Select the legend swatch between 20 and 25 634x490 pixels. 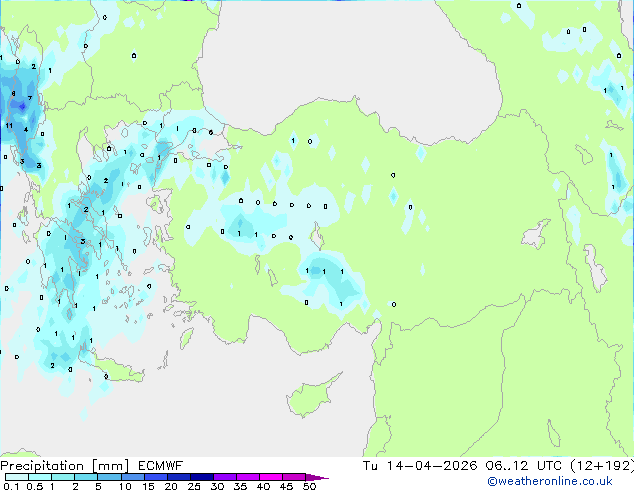[179, 477]
